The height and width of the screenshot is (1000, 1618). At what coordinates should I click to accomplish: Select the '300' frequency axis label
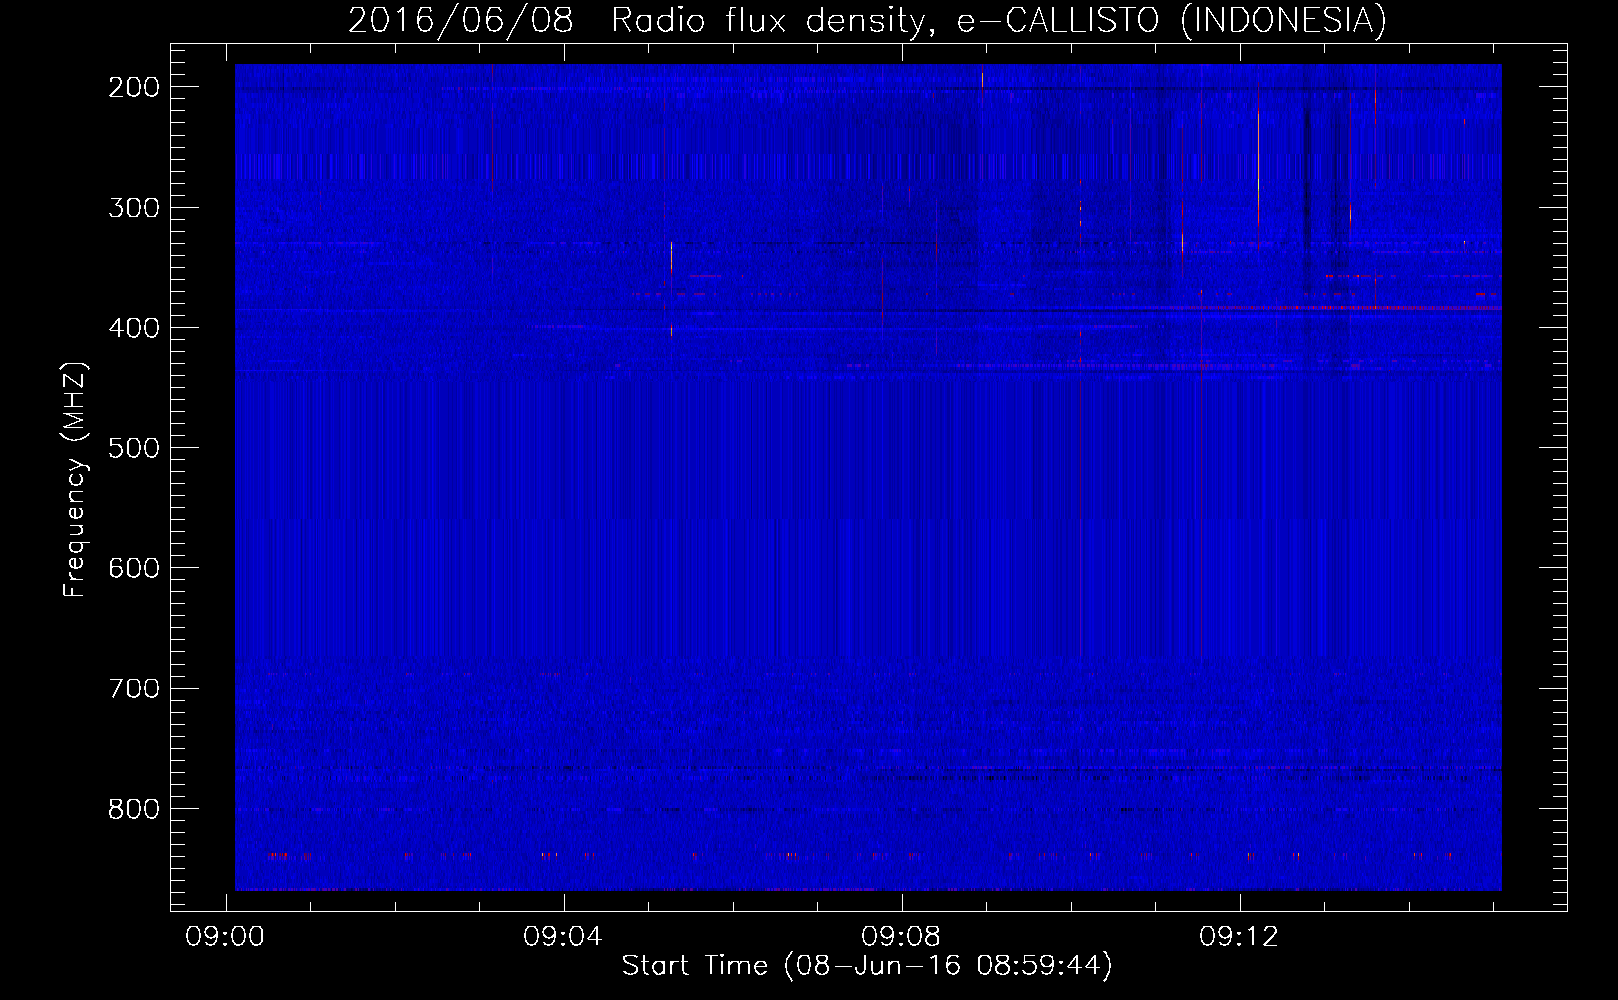click(x=134, y=208)
